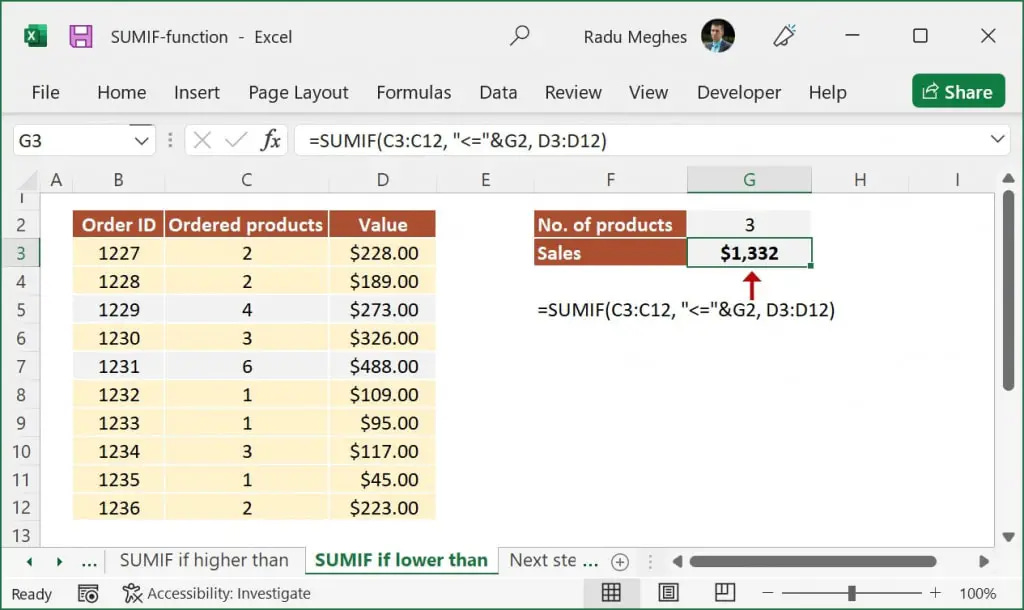This screenshot has width=1024, height=610.
Task: Select cell with Order ID 1231
Action: (x=118, y=366)
